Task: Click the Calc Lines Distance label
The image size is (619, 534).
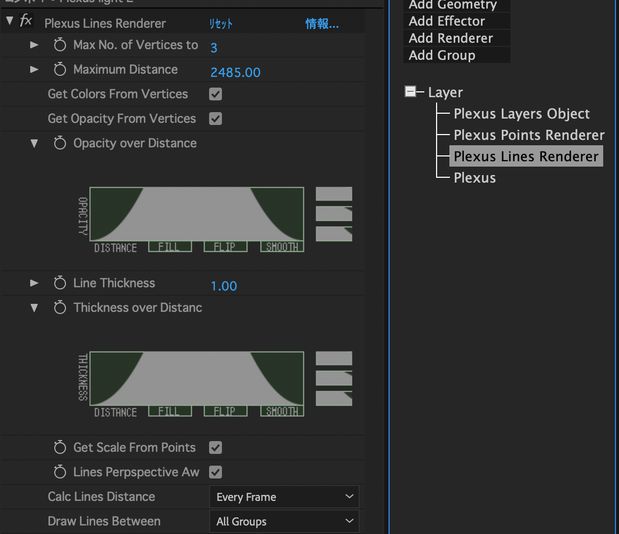Action: pyautogui.click(x=101, y=497)
